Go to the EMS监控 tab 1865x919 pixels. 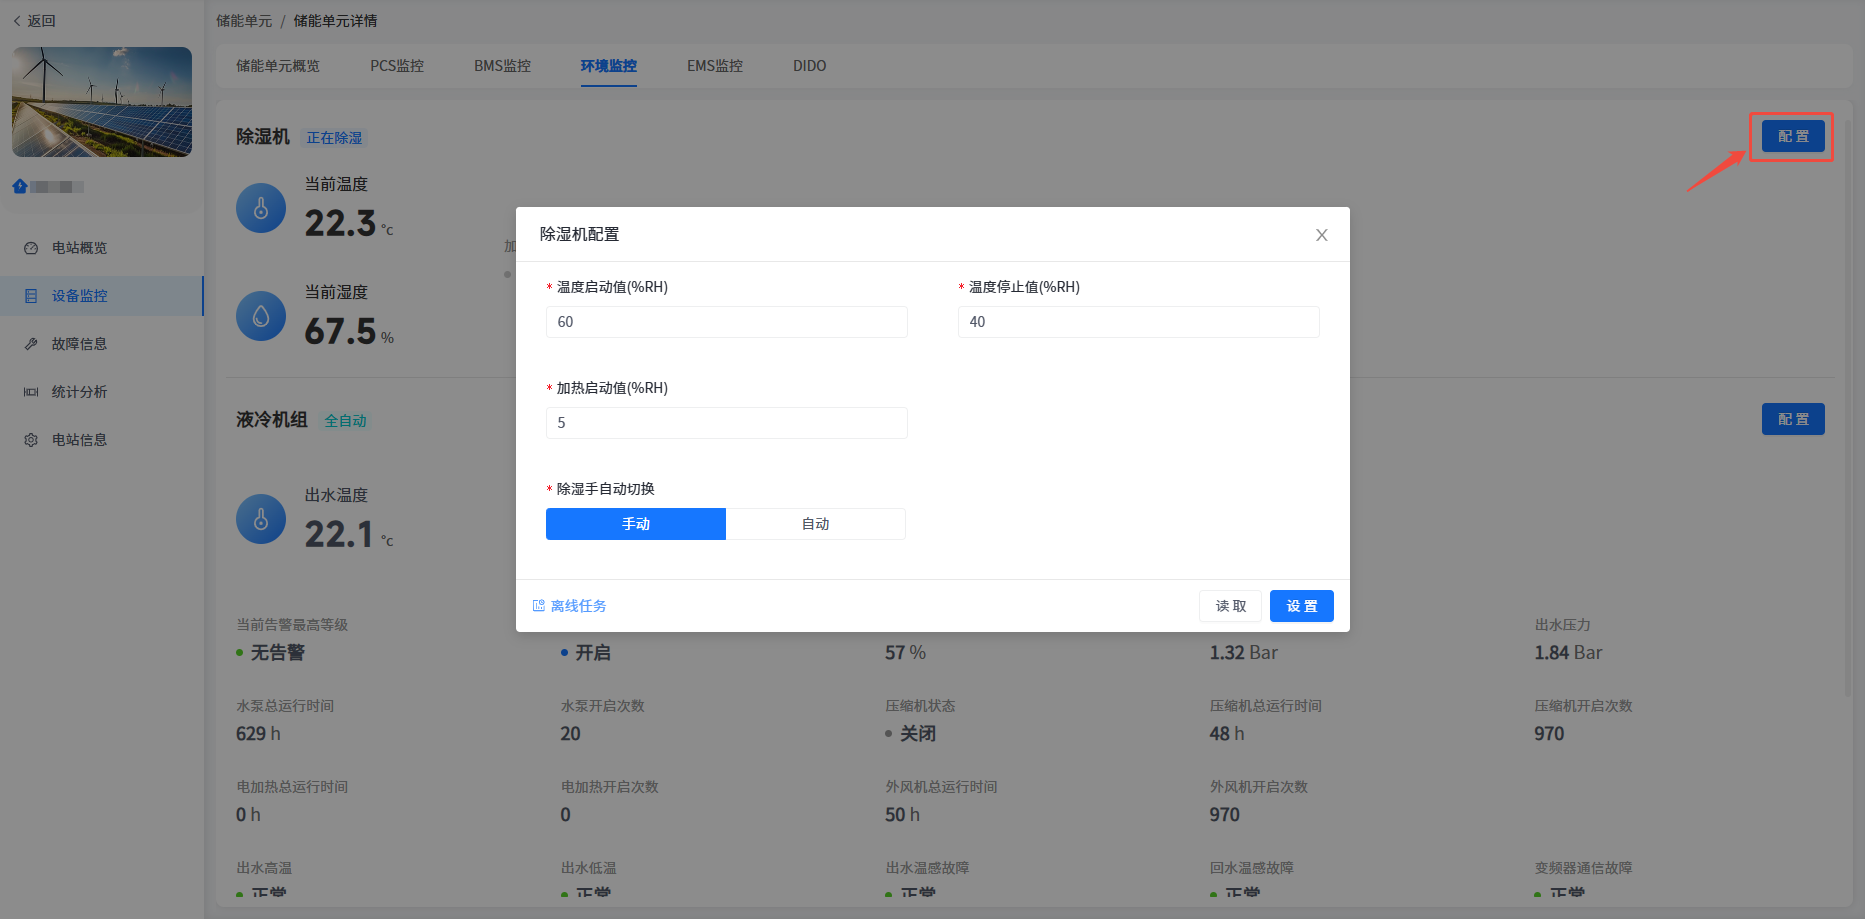pyautogui.click(x=714, y=66)
